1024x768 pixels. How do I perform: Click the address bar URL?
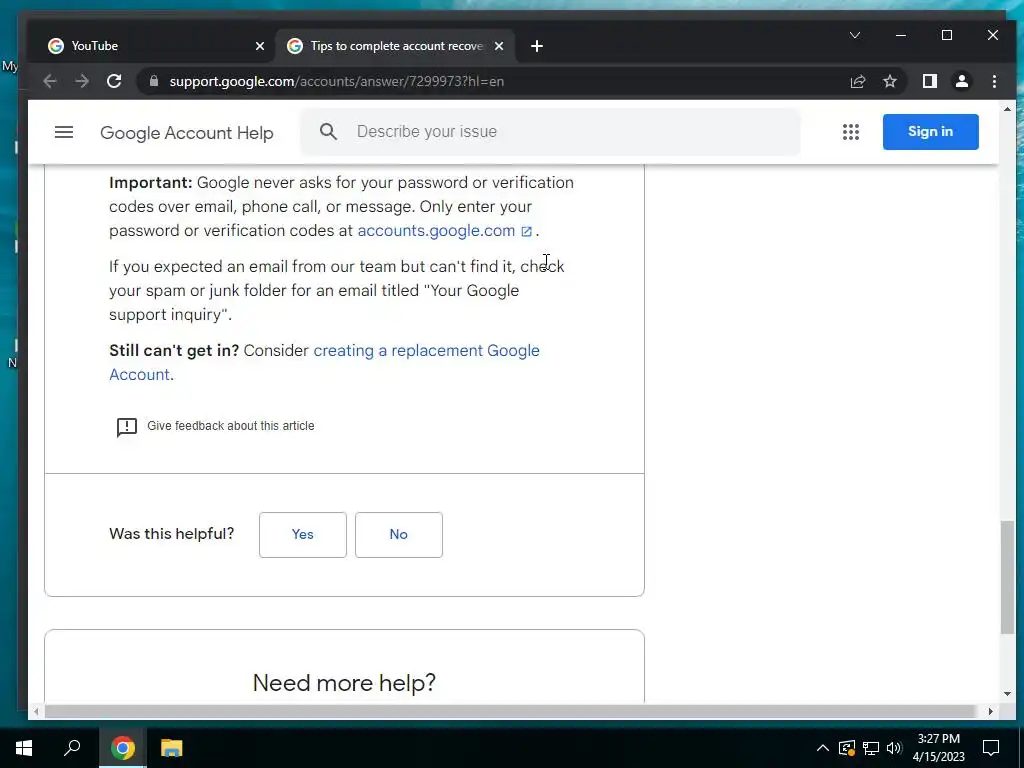(x=336, y=81)
